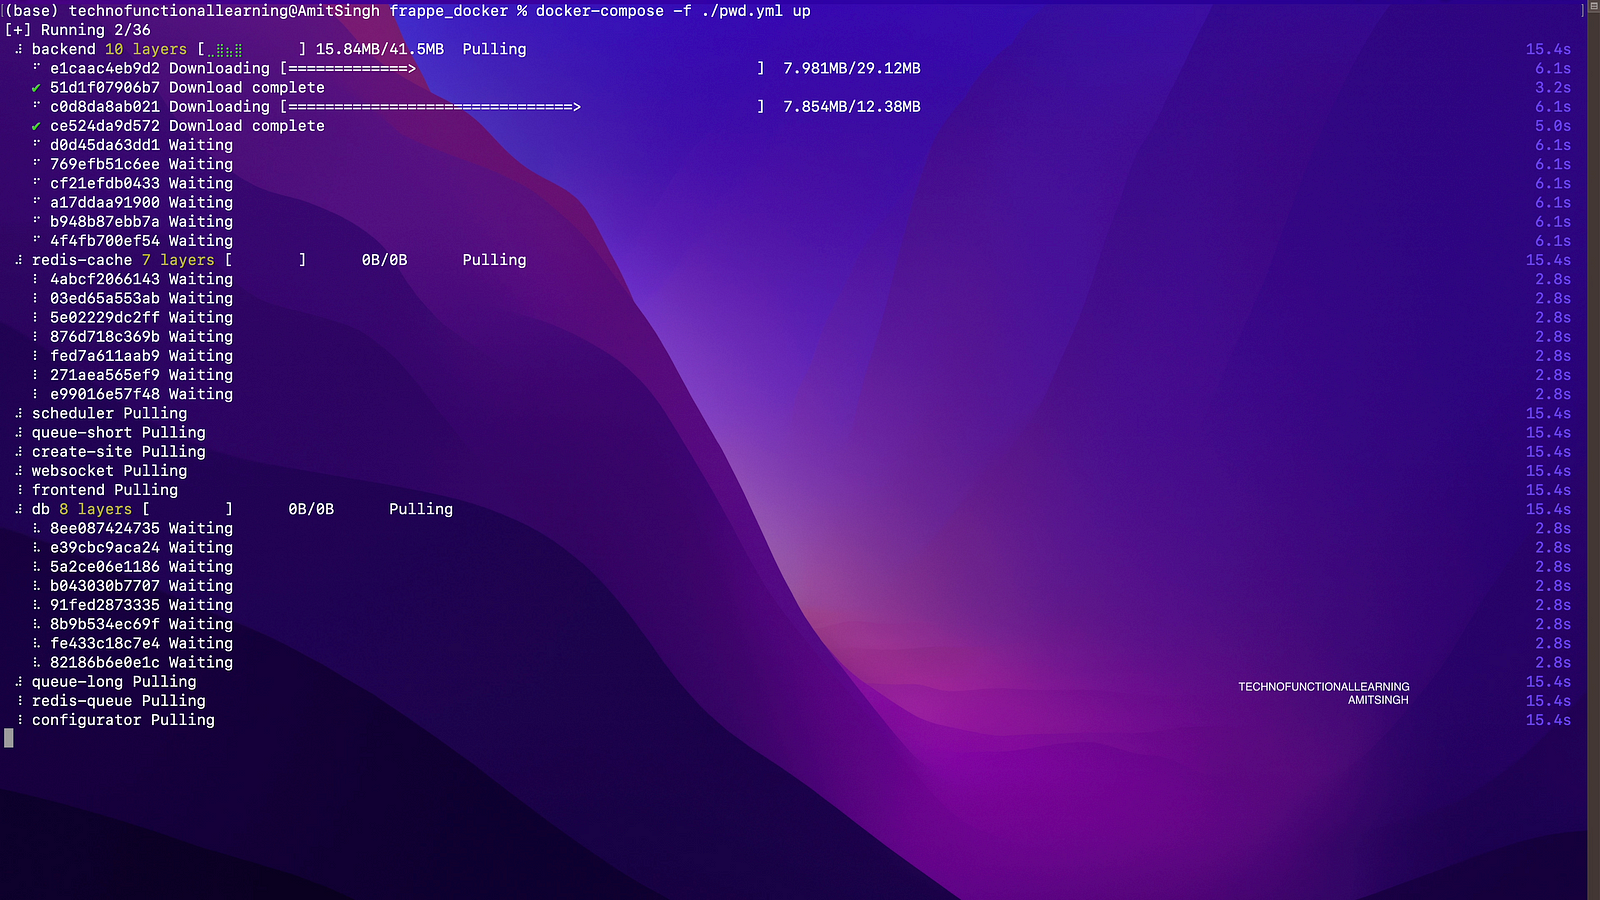Select the "10 layers" text for backend
This screenshot has width=1600, height=900.
pyautogui.click(x=146, y=49)
